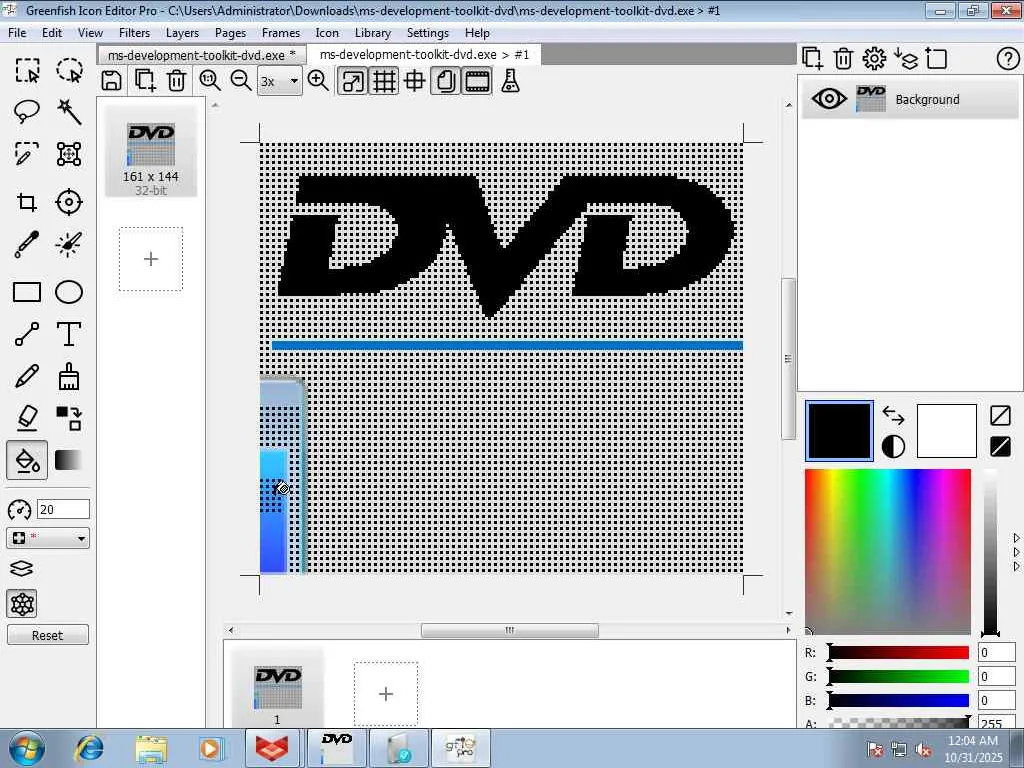Toggle the center lines crosshair

pos(415,82)
